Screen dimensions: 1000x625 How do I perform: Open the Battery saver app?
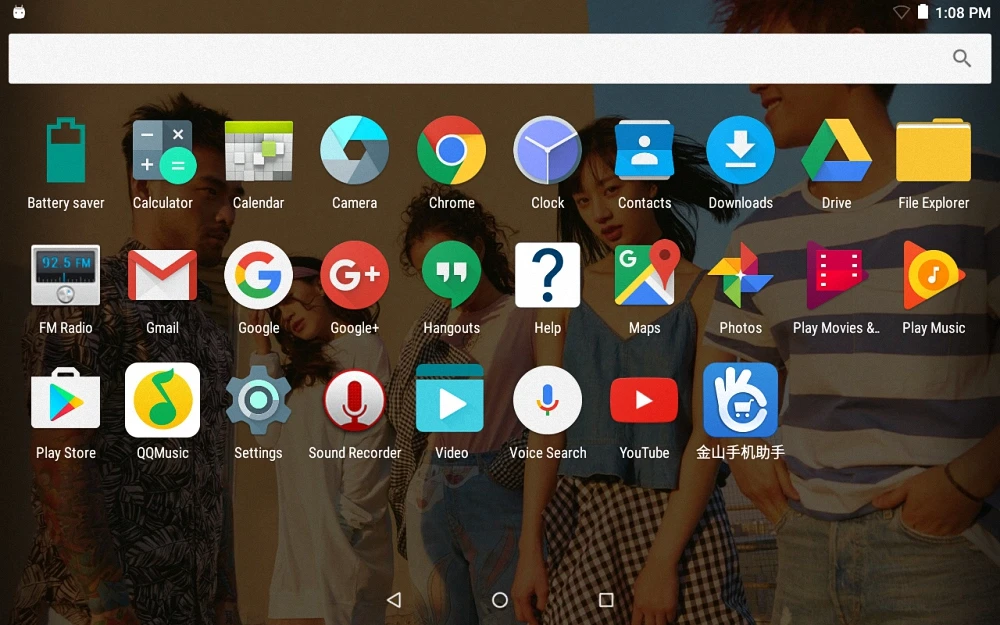(x=66, y=151)
